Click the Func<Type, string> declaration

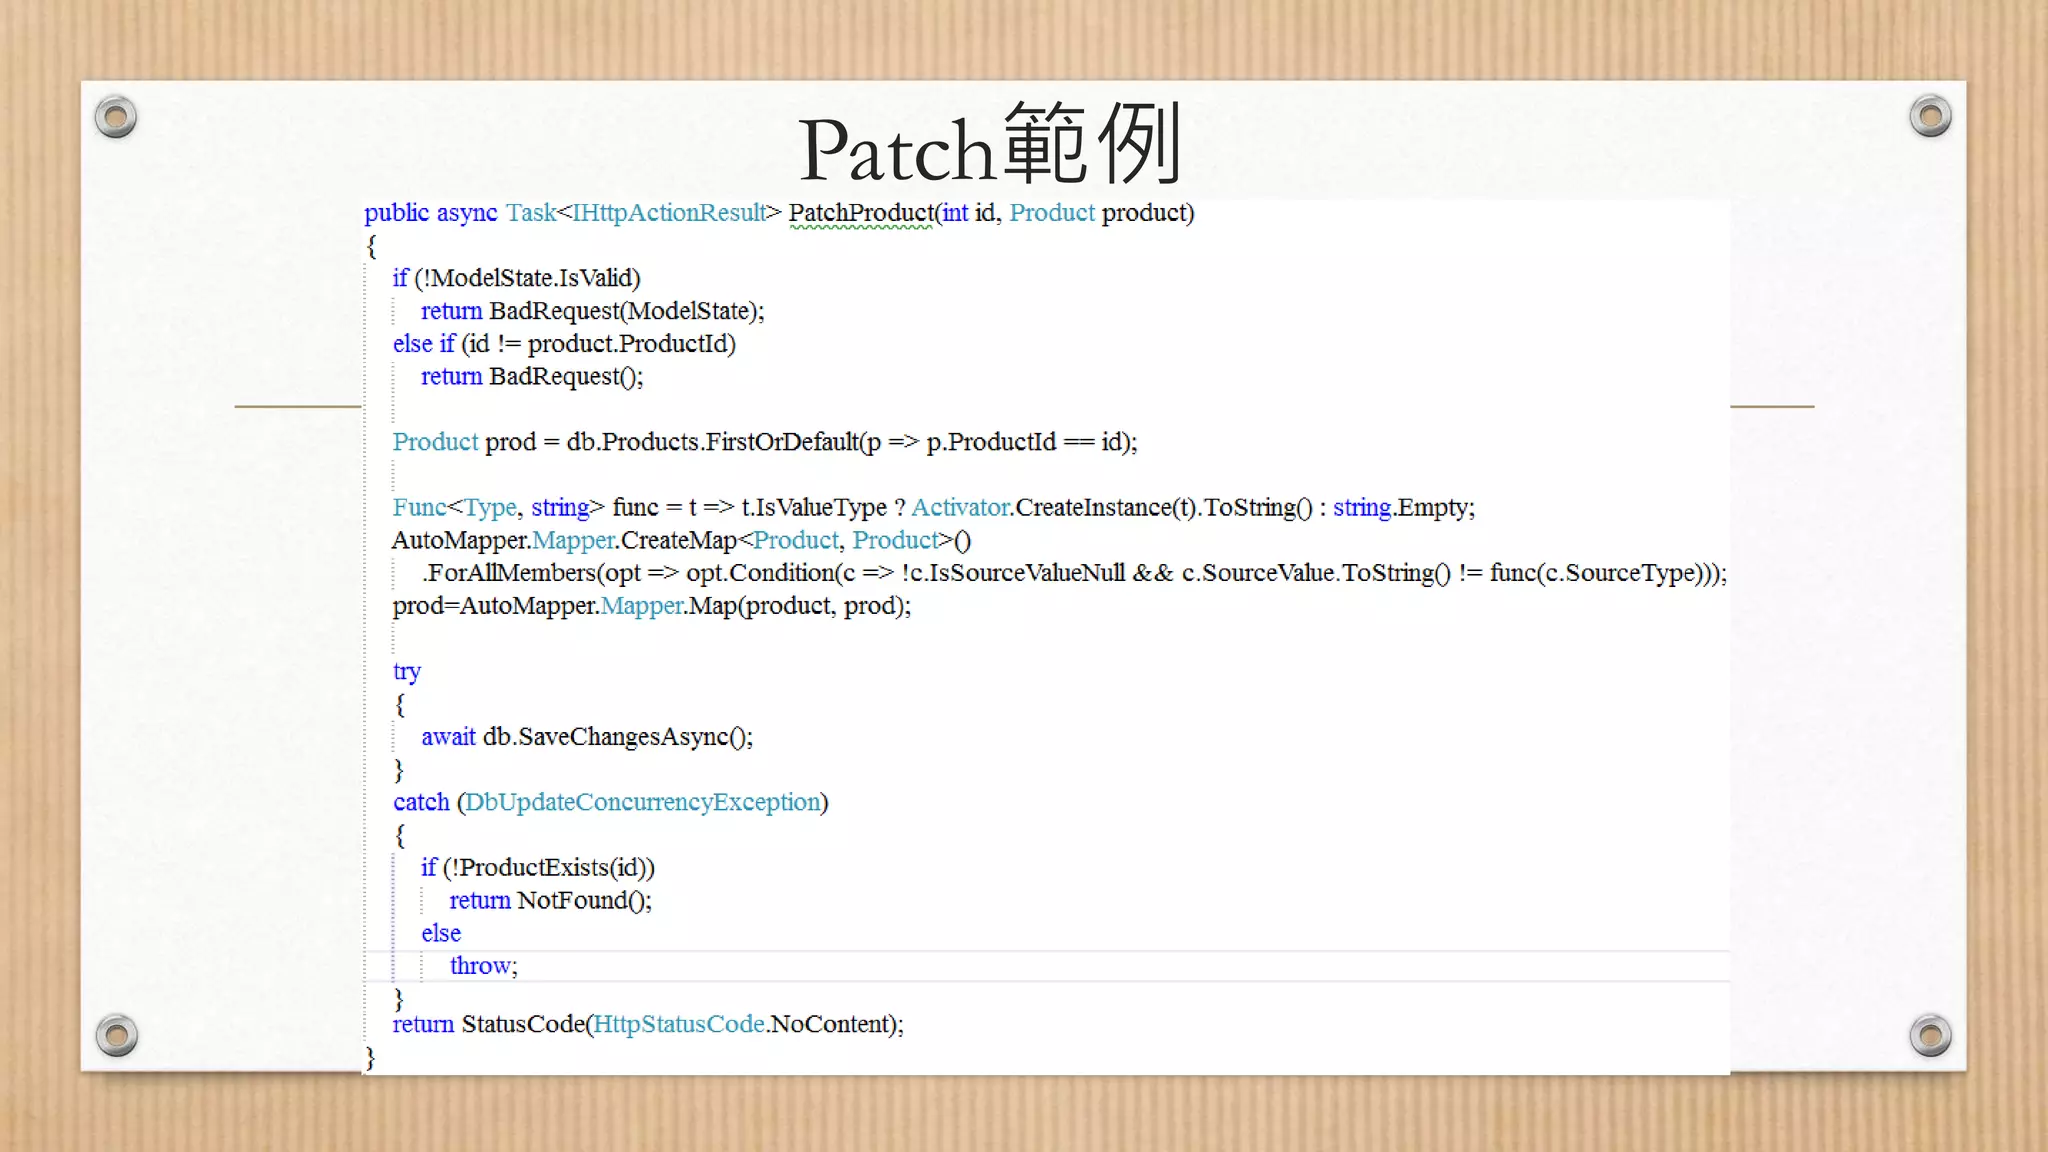pyautogui.click(x=498, y=508)
